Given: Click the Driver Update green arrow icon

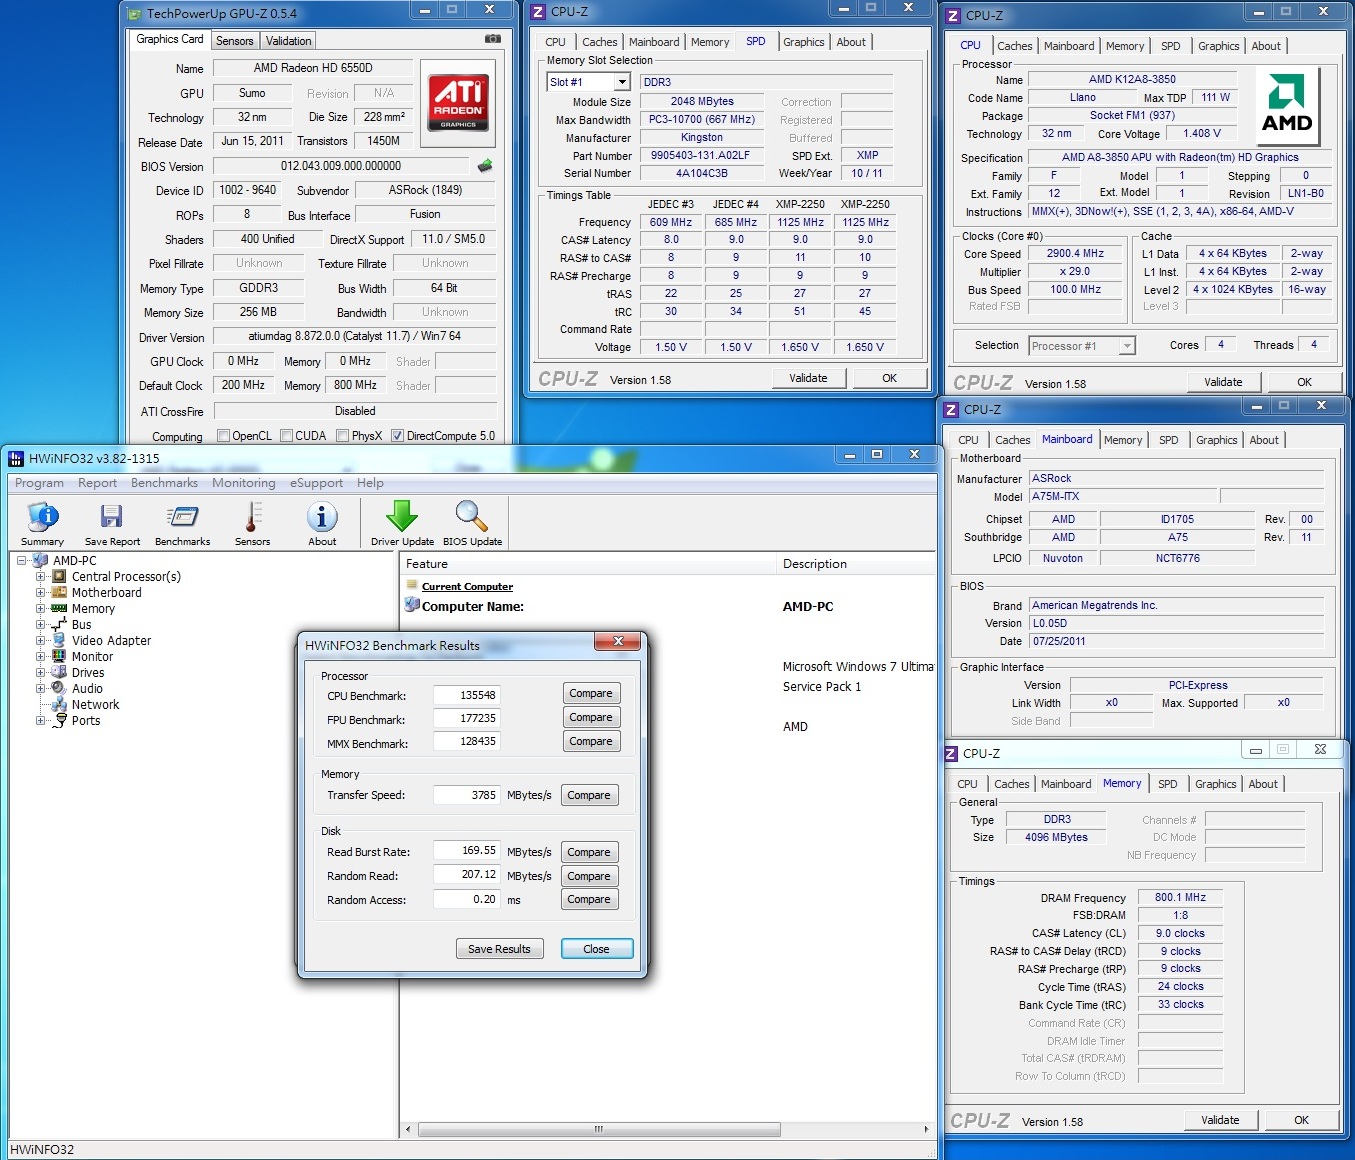Looking at the screenshot, I should click(402, 517).
